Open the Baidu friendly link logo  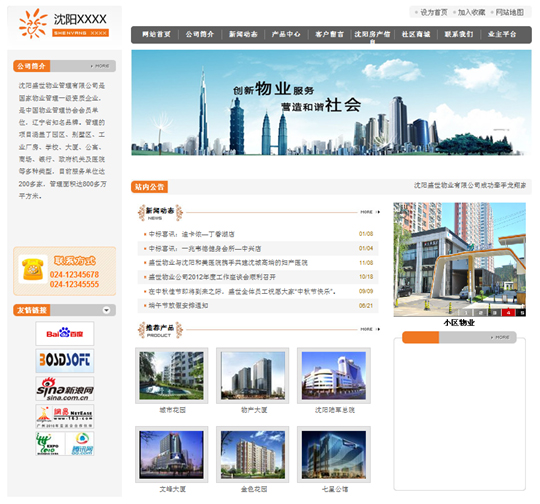(x=65, y=333)
